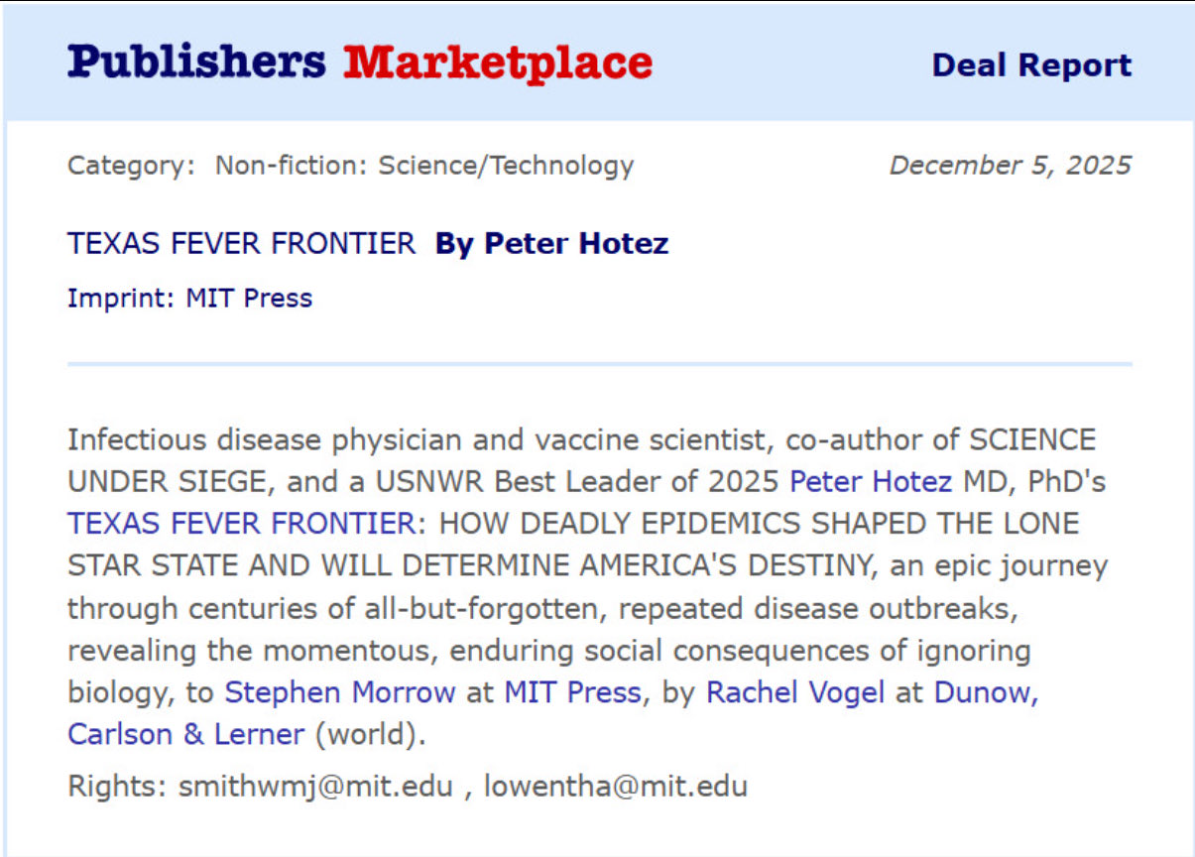Open the "Imprint: MIT Press" line
Screen dimensions: 1195x857
pyautogui.click(x=190, y=298)
